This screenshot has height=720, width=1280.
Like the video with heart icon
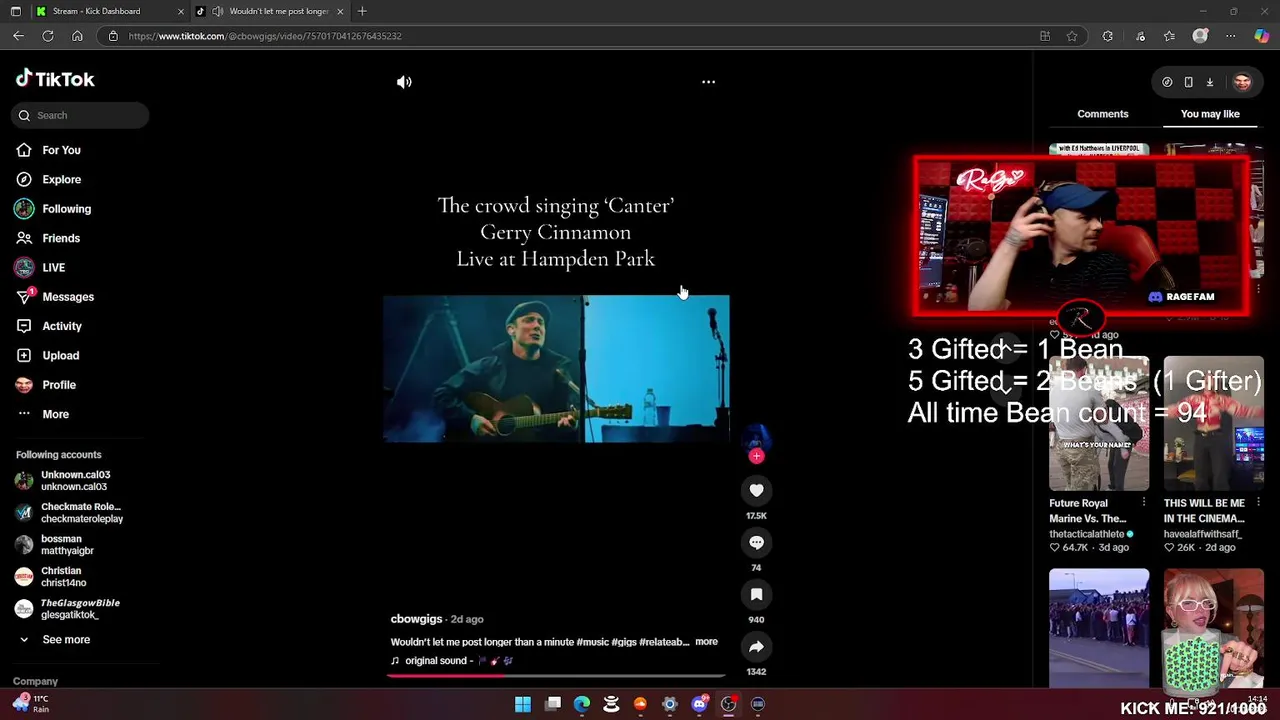coord(756,490)
